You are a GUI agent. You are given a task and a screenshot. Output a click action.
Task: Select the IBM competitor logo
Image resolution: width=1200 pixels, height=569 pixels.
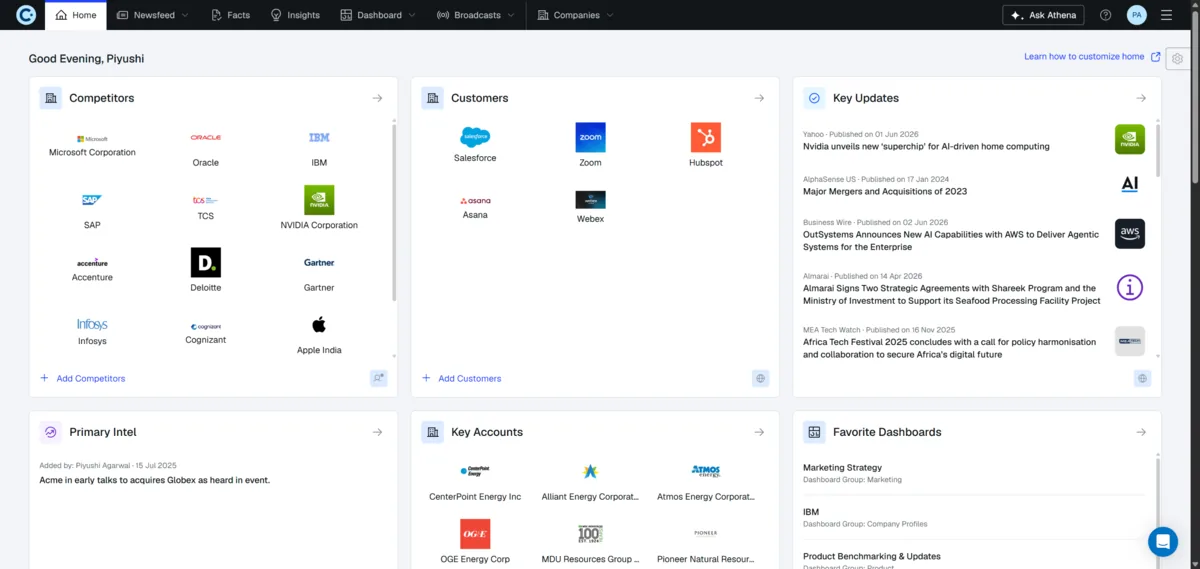319,137
